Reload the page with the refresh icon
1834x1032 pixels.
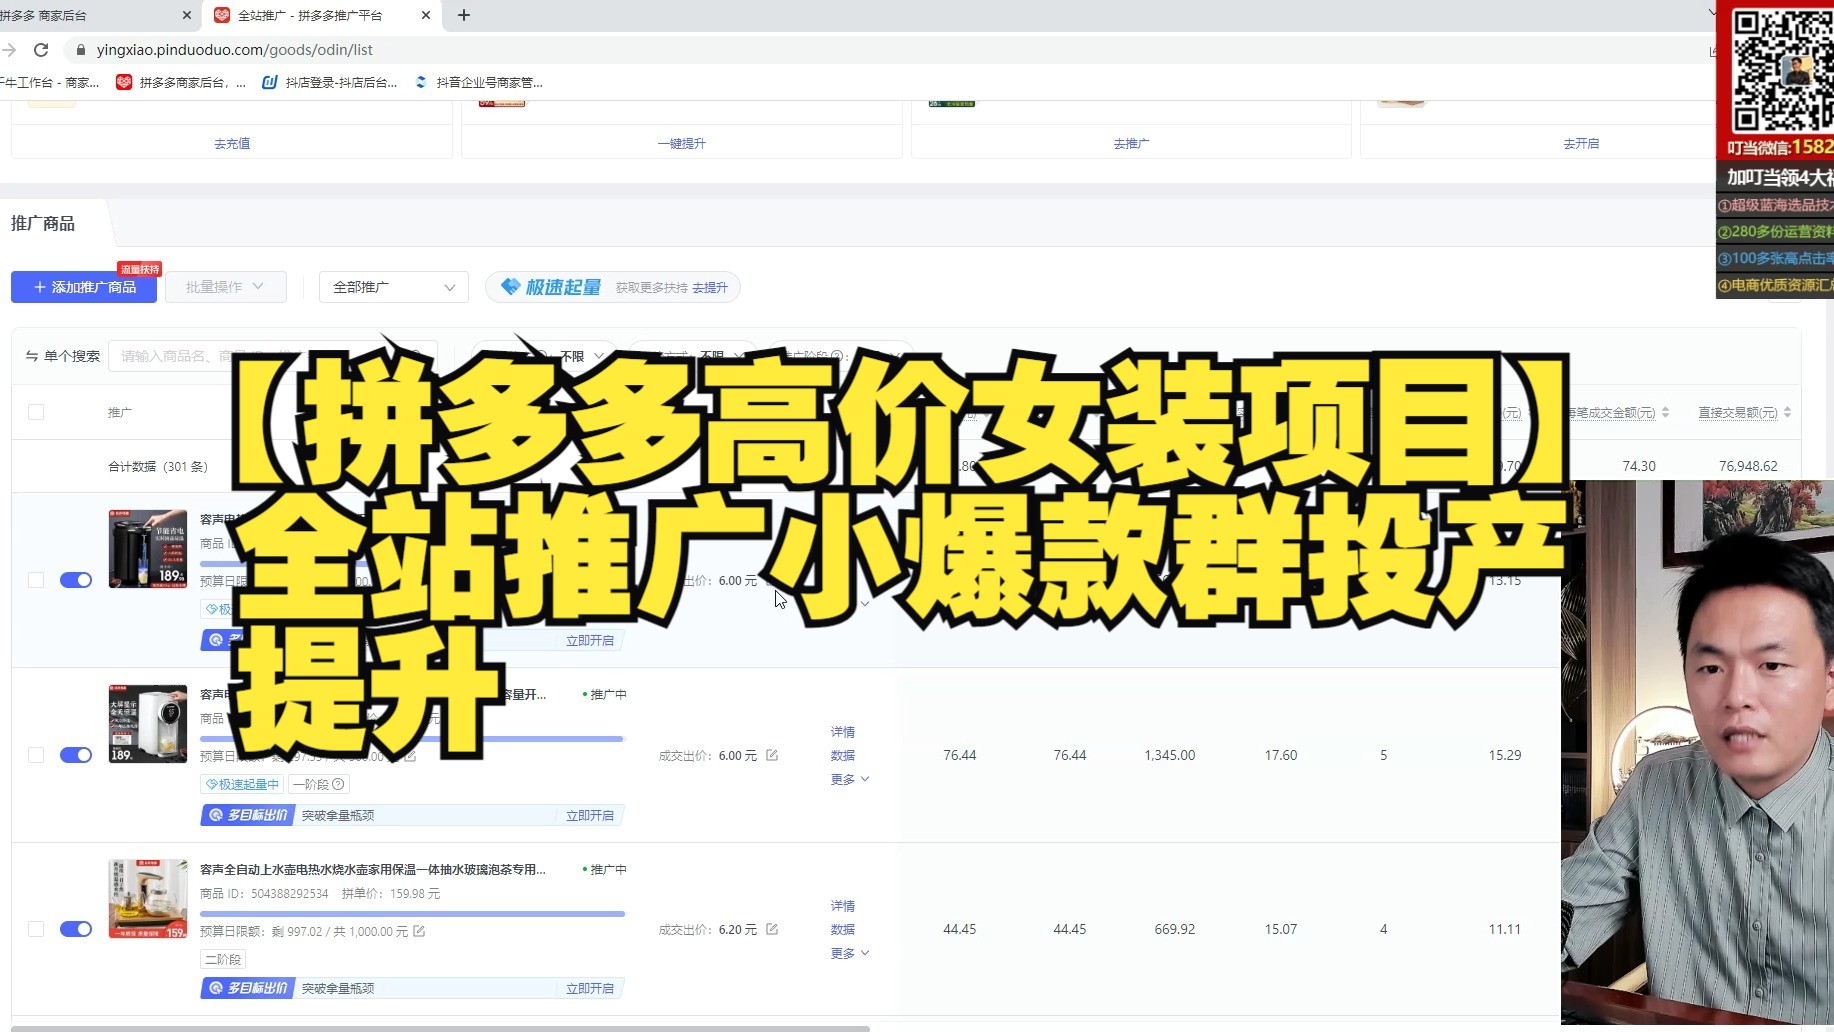click(41, 49)
